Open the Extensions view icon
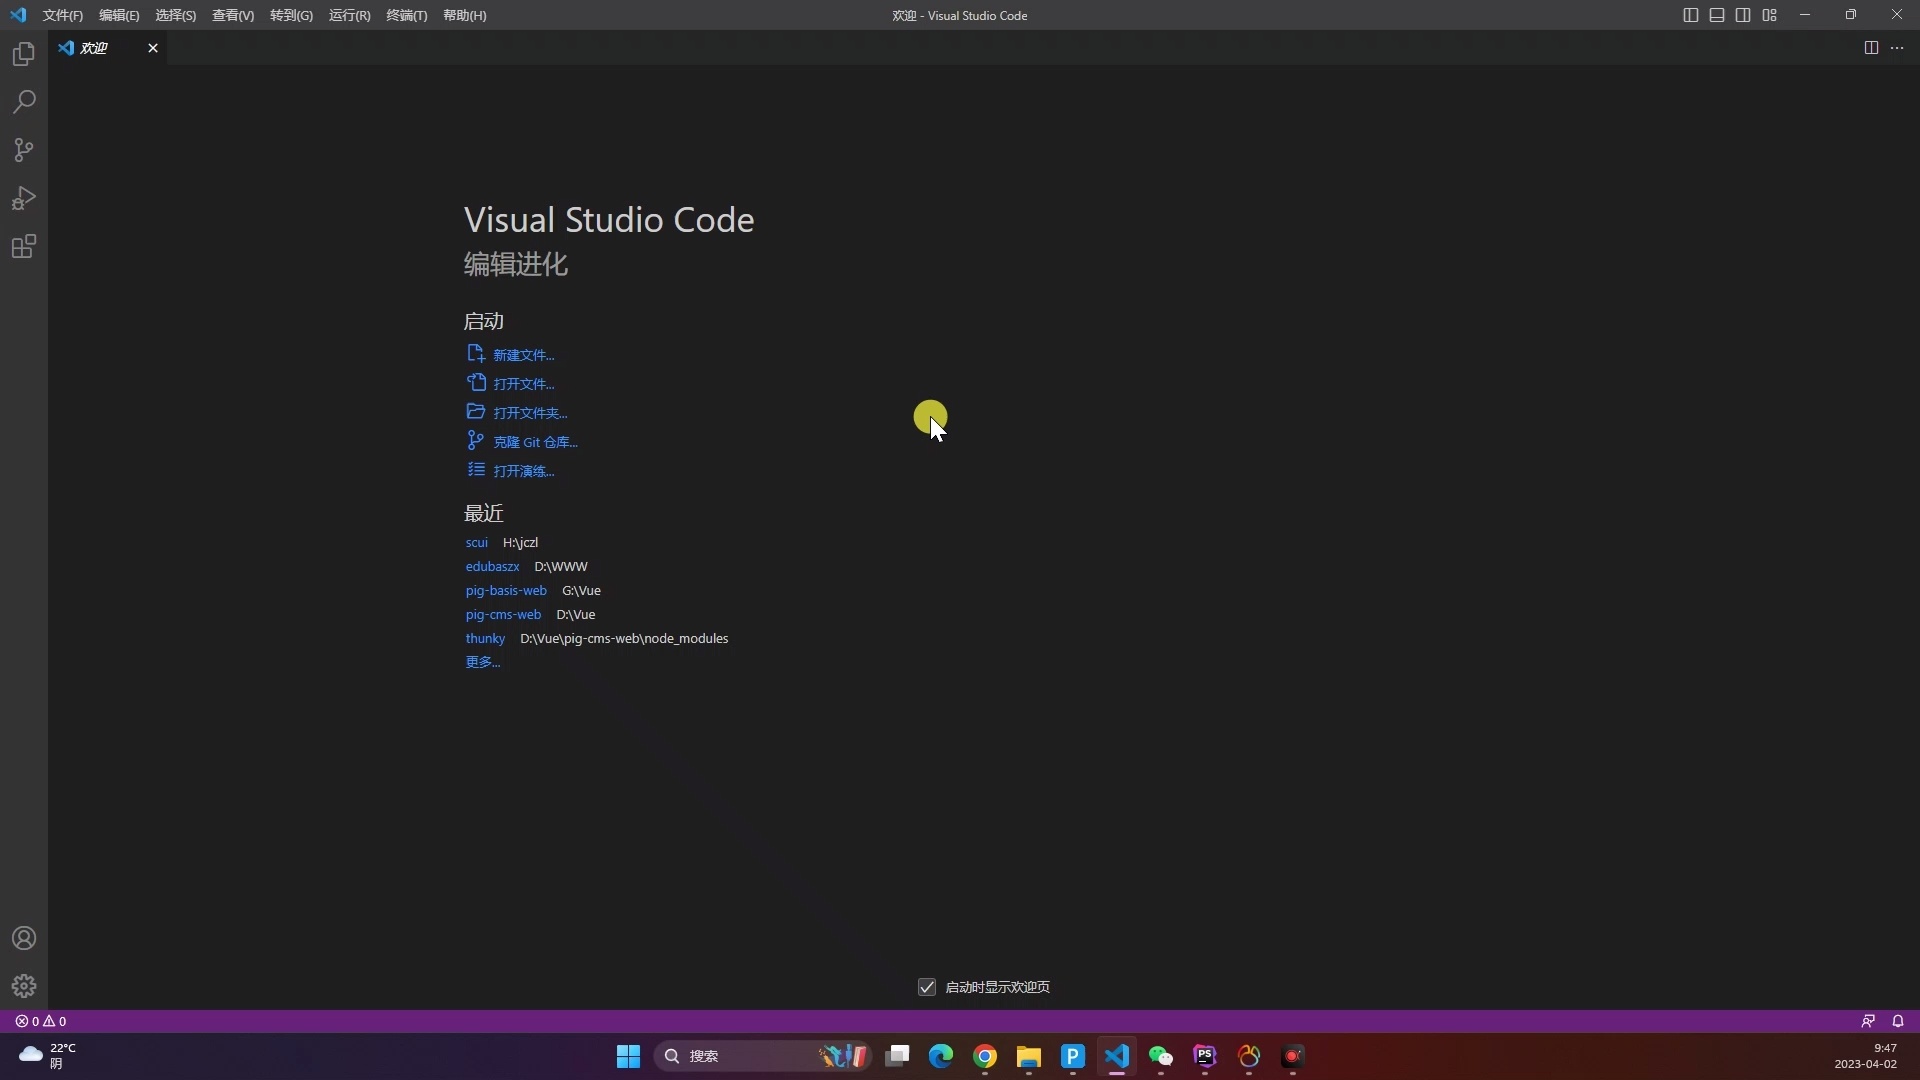1920x1080 pixels. click(22, 246)
